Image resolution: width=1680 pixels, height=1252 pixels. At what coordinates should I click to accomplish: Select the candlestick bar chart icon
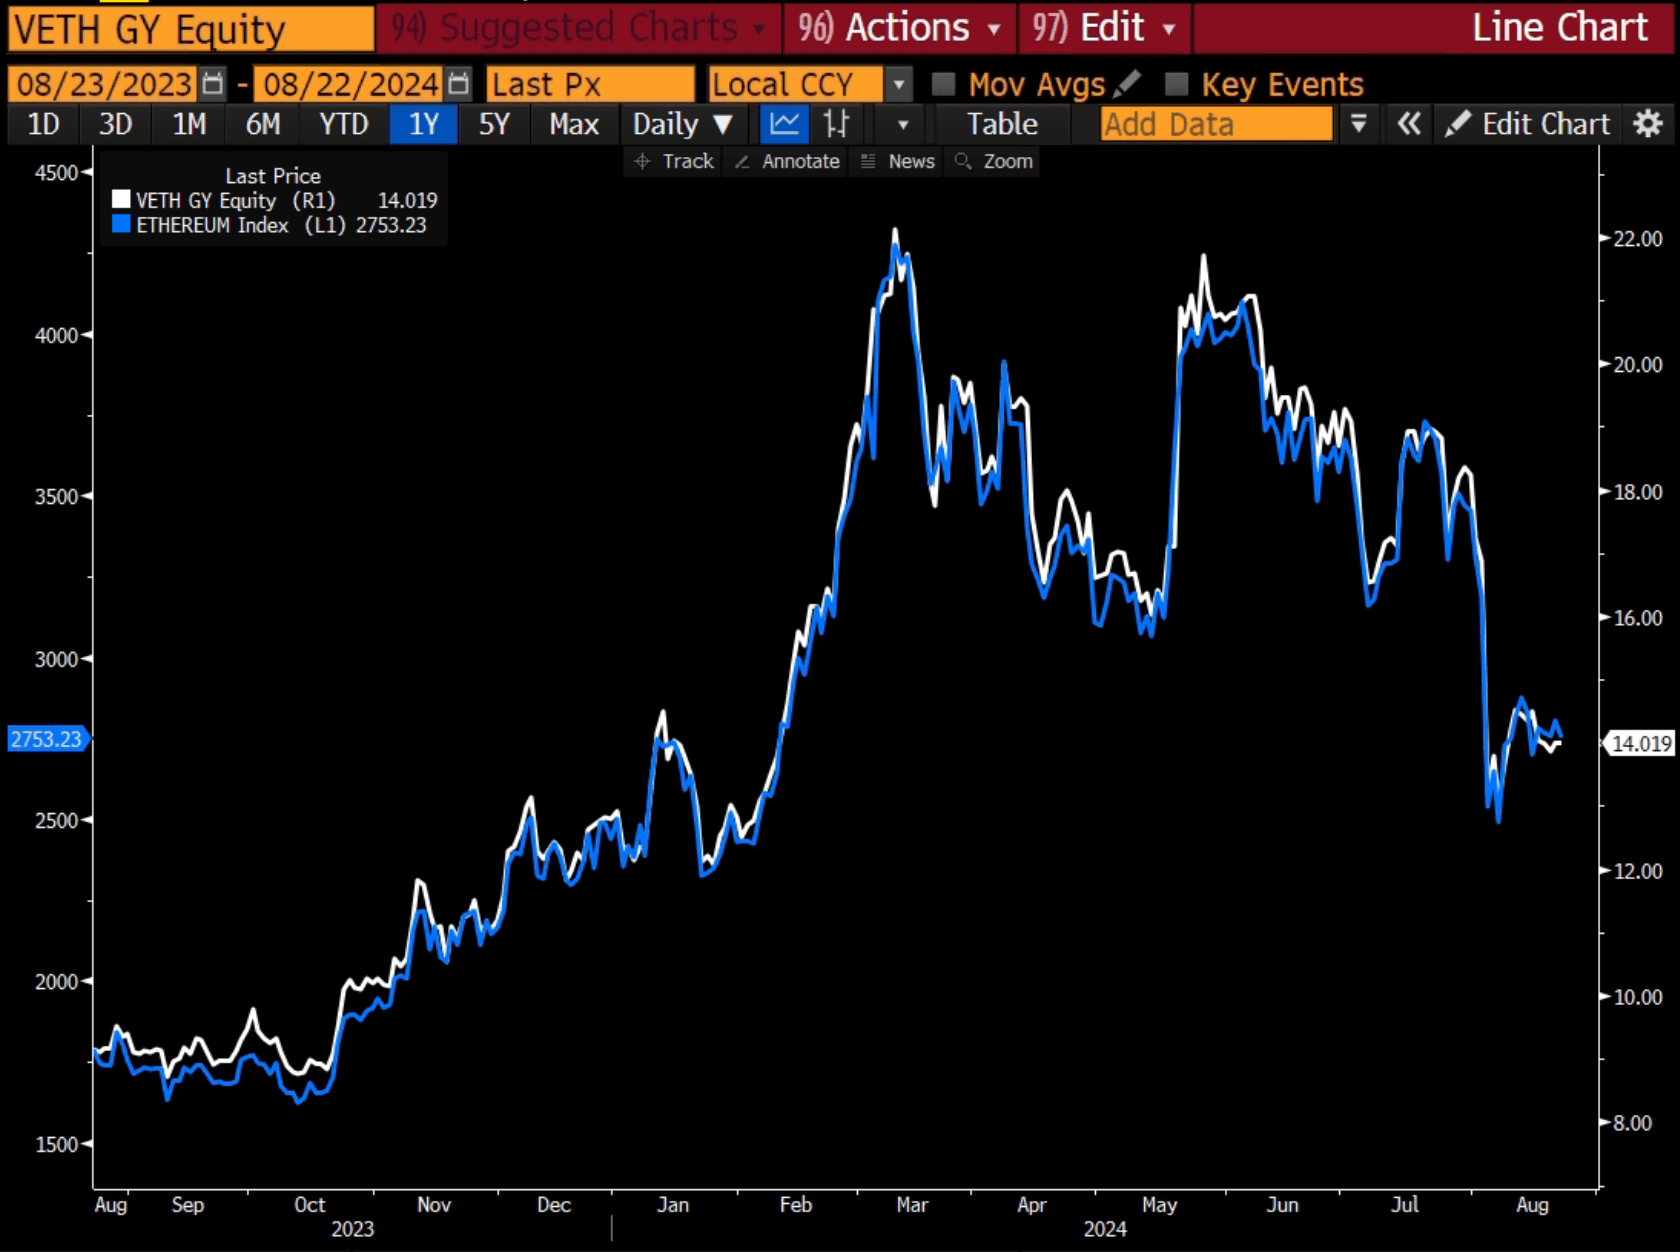[x=836, y=124]
